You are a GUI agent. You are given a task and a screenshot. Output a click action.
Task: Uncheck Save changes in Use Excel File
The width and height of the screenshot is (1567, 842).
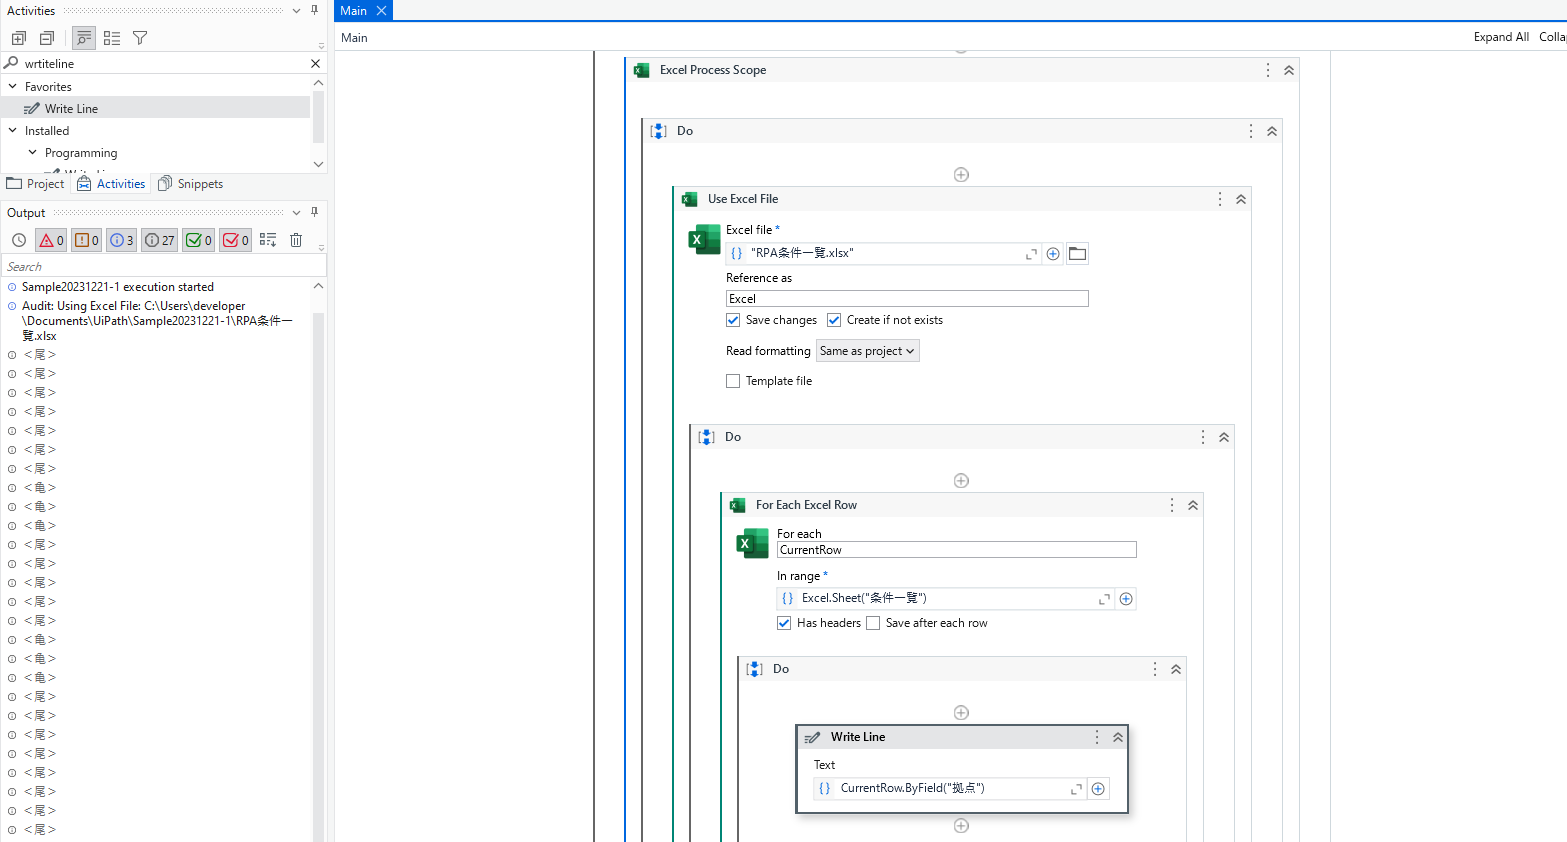coord(733,320)
